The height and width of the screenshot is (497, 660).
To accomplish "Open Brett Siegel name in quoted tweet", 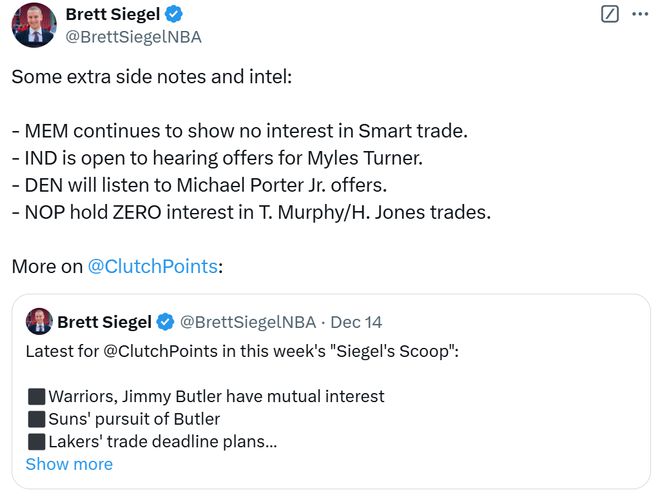I will 104,322.
